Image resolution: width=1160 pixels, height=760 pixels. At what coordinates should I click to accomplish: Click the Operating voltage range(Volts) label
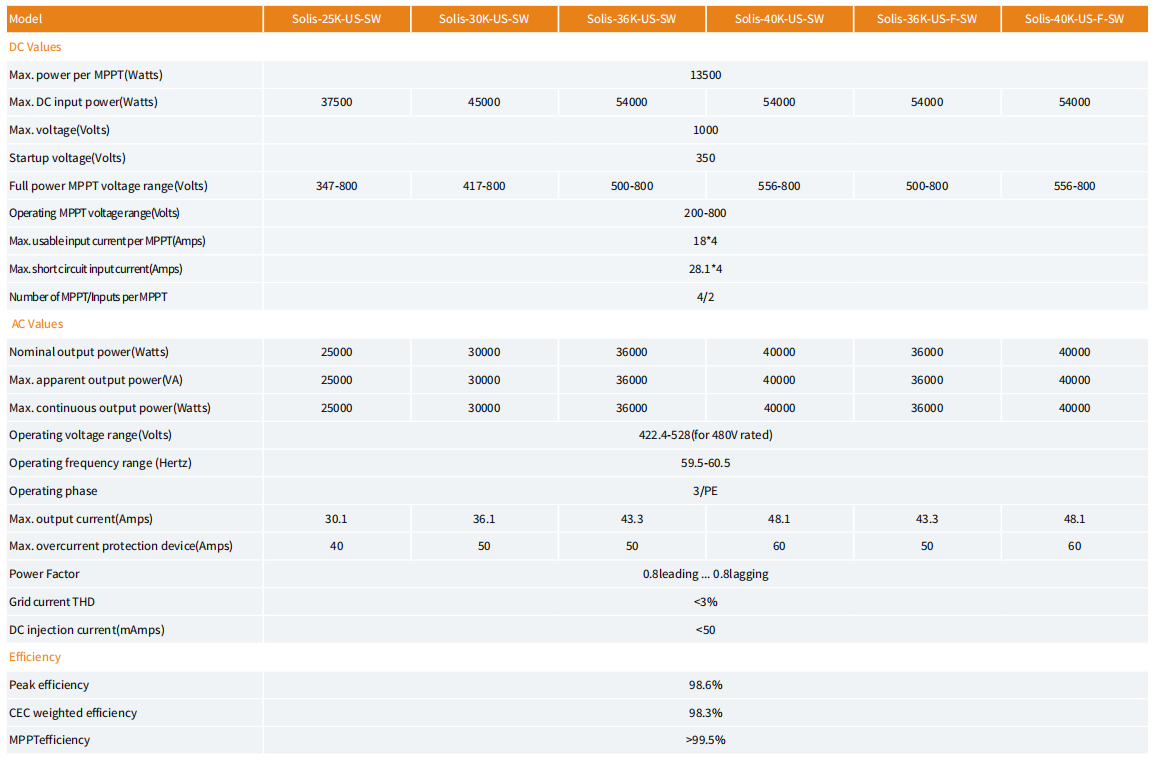[x=90, y=435]
